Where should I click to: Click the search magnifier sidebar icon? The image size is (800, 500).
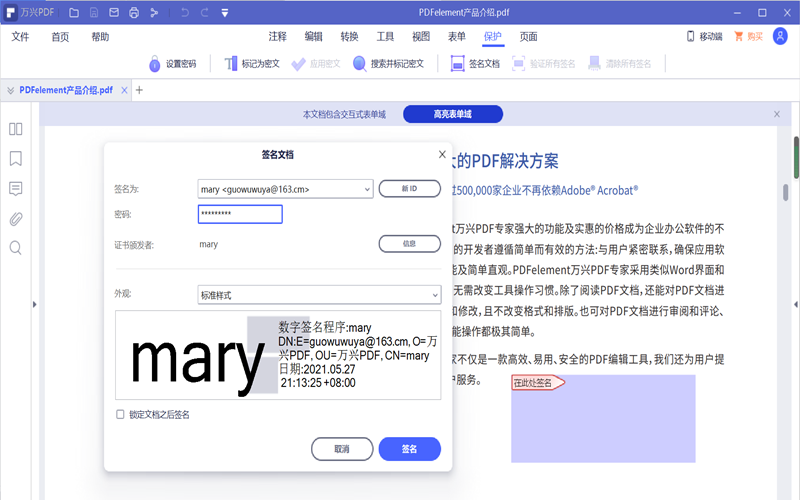(x=16, y=248)
